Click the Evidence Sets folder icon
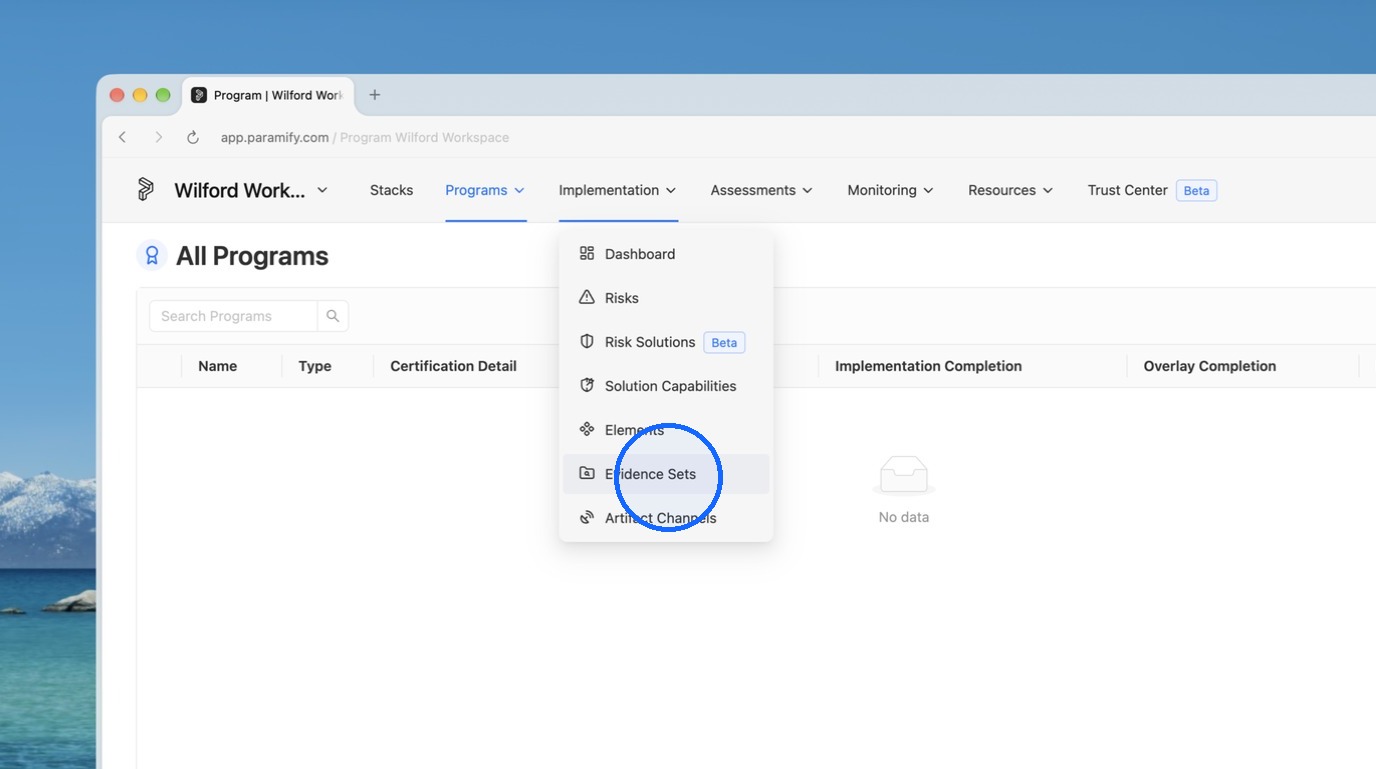 [x=587, y=474]
